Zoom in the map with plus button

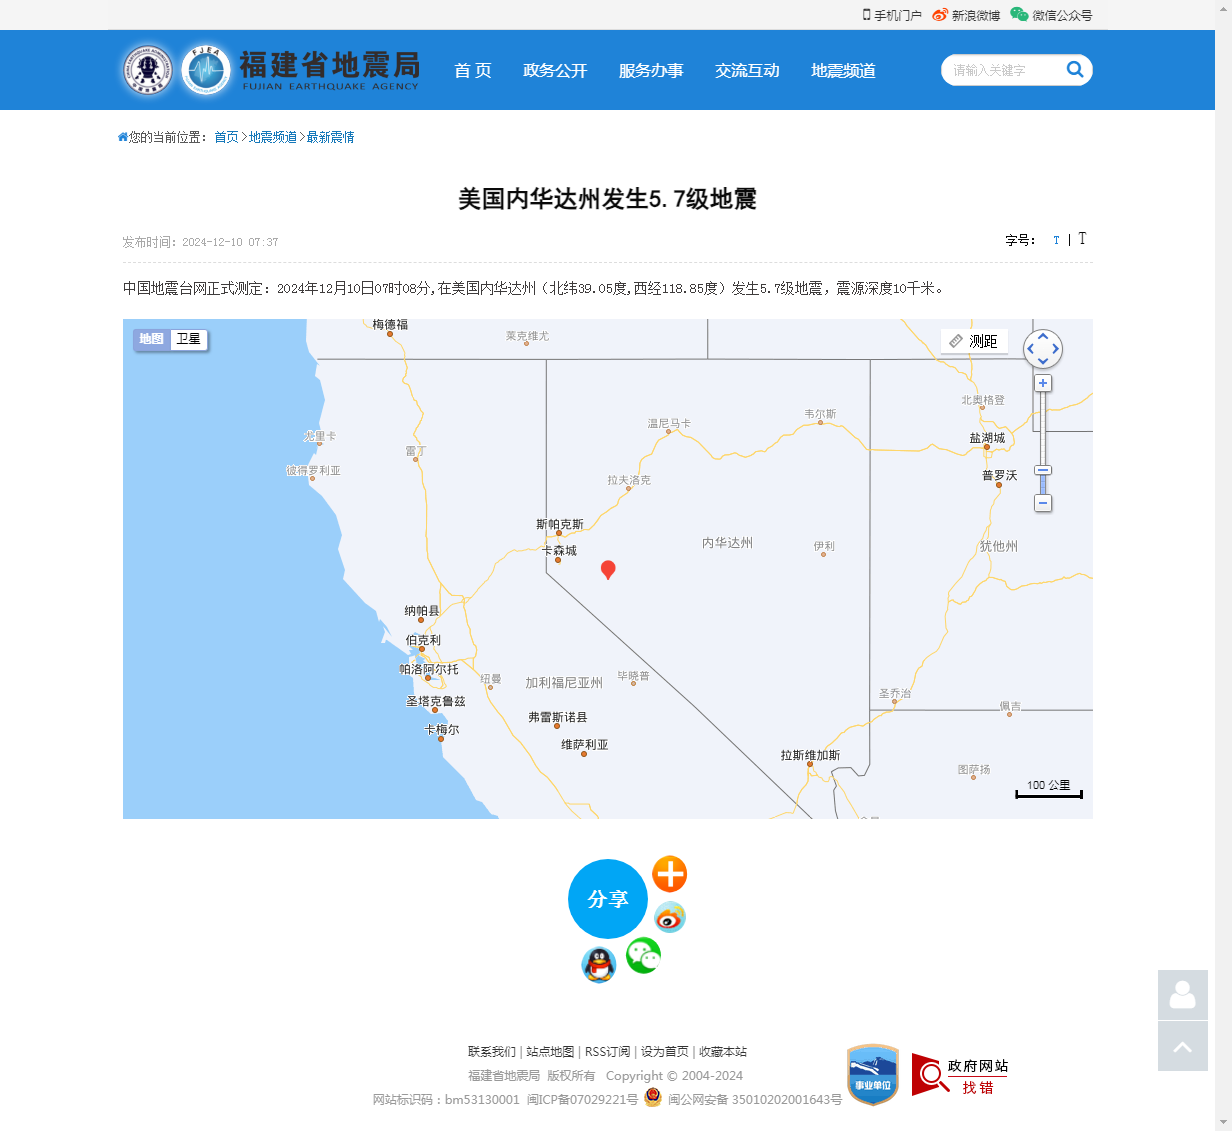(x=1043, y=383)
